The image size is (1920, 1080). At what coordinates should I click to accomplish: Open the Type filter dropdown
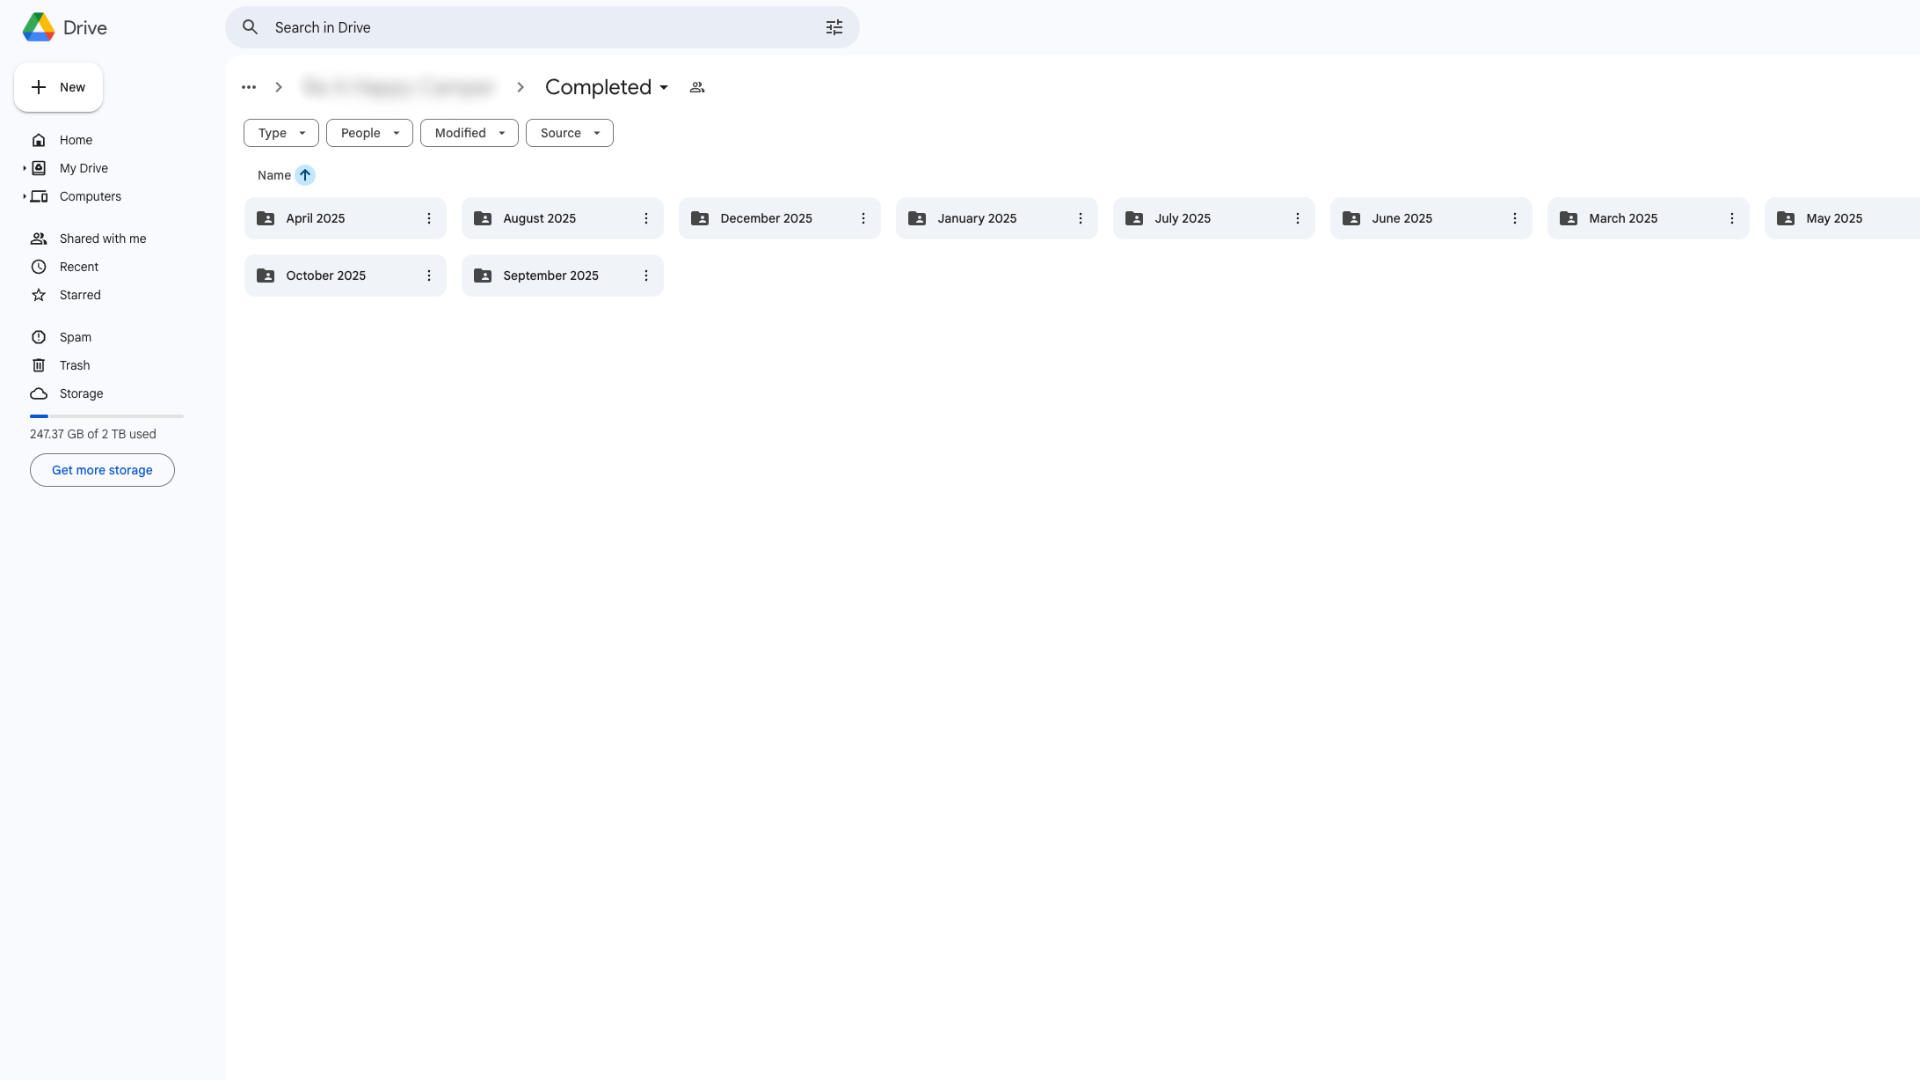click(281, 133)
